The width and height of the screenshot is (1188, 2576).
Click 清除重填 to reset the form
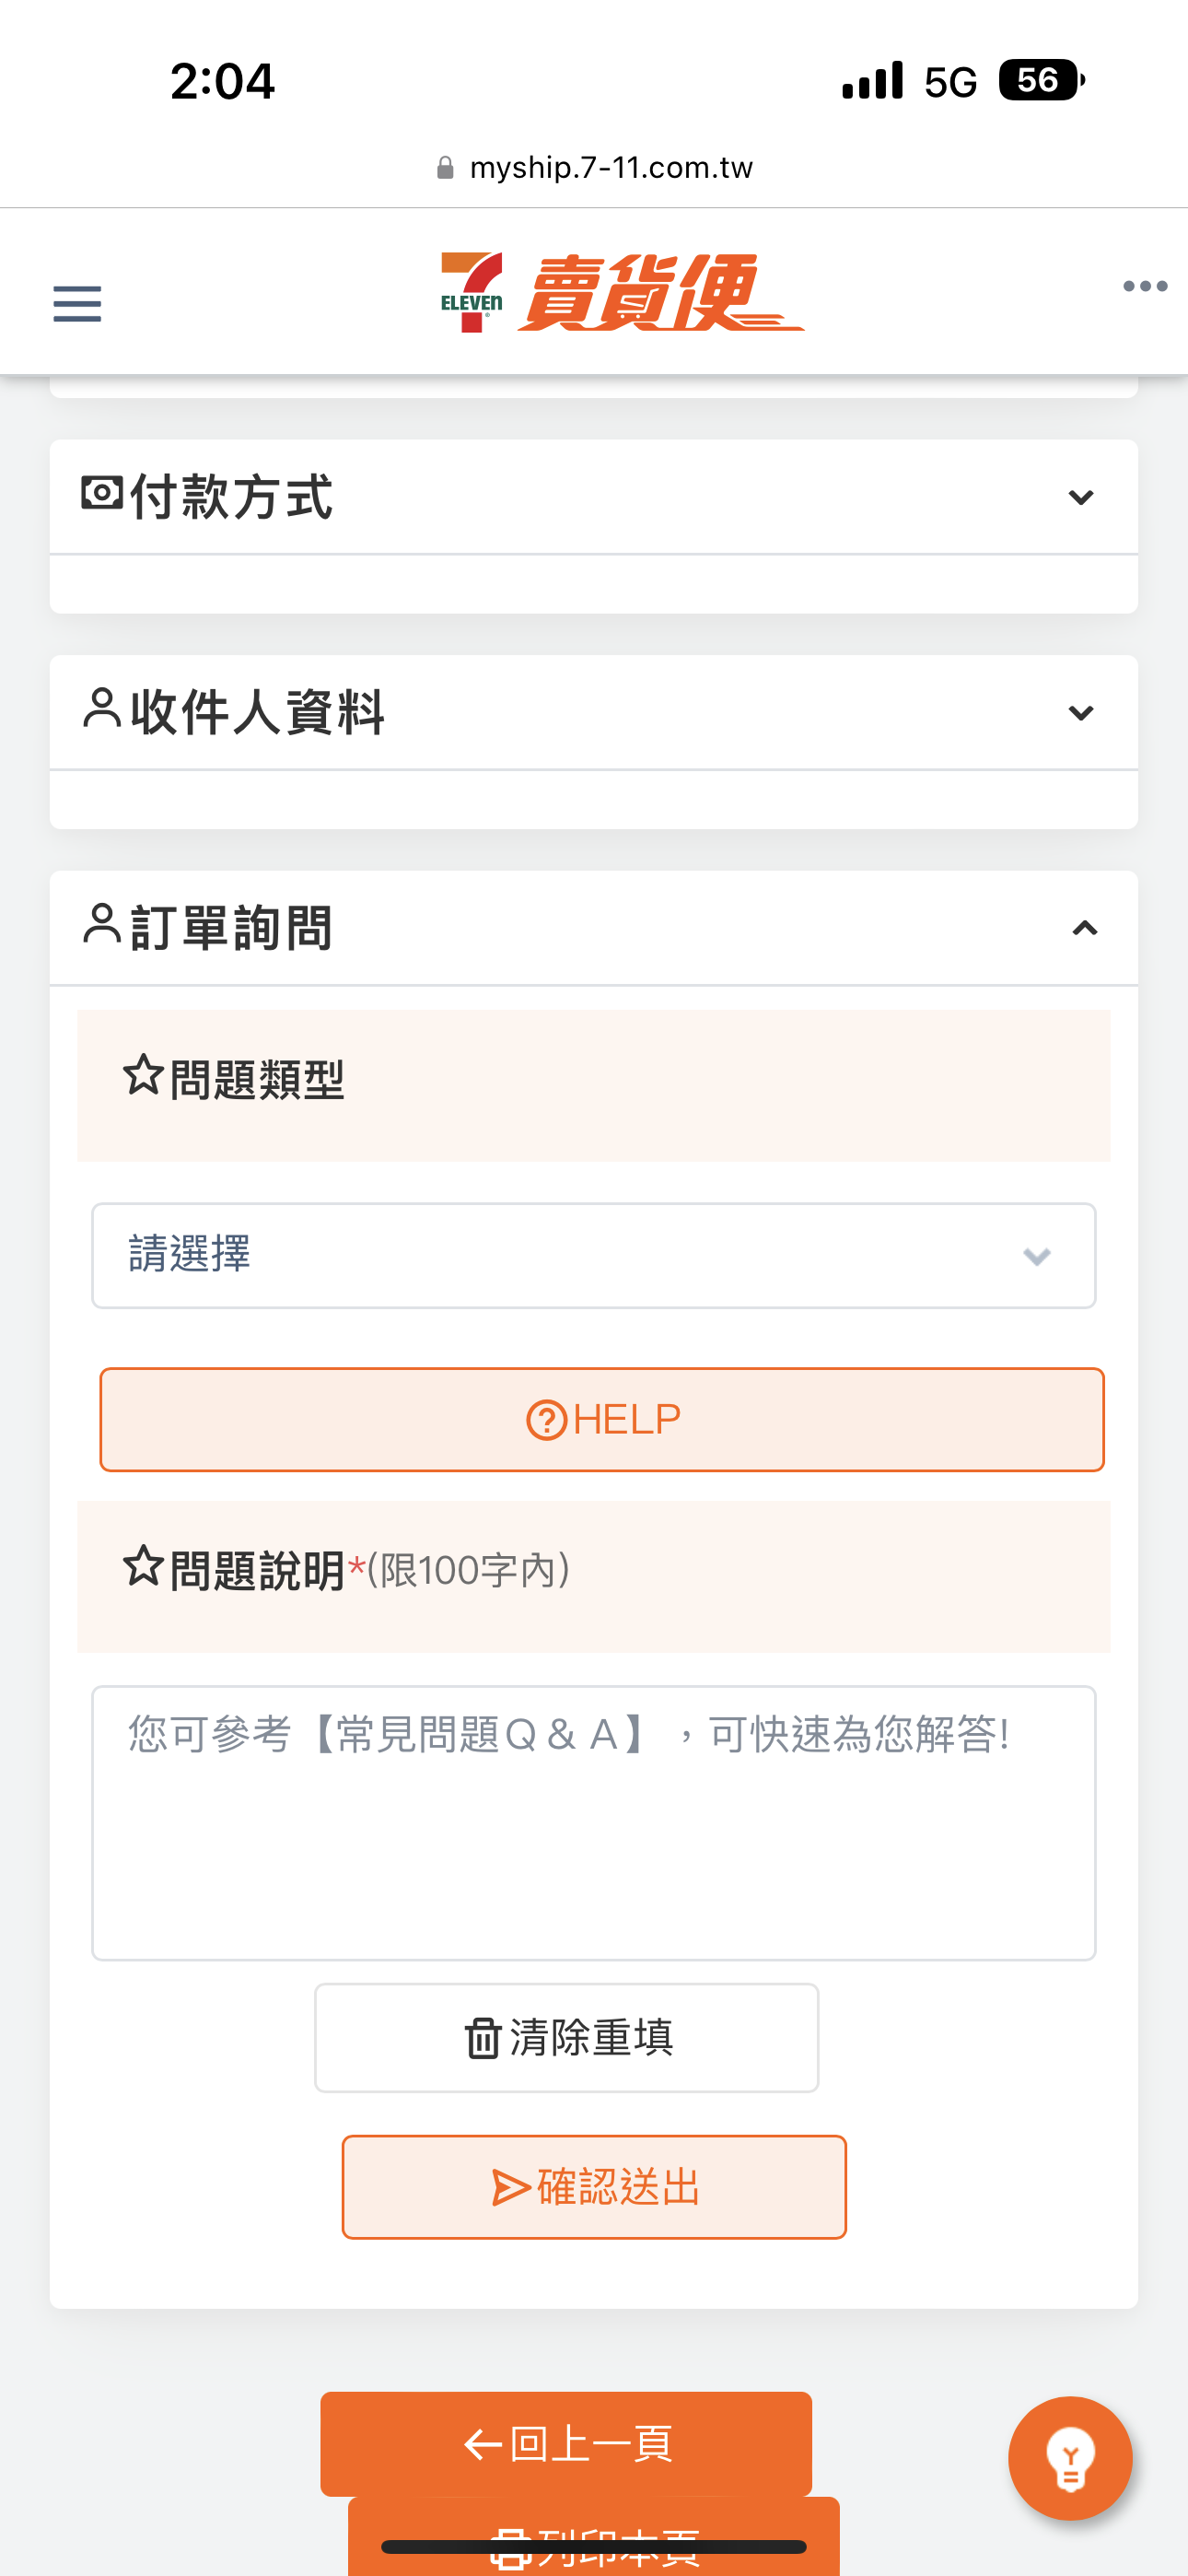[x=567, y=2037]
